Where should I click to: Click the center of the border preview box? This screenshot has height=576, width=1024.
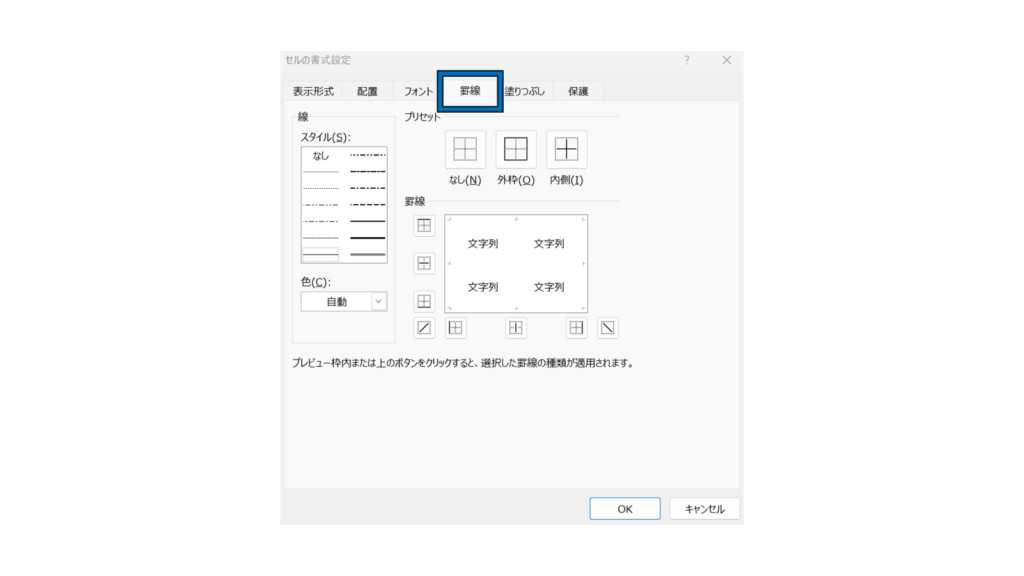(x=516, y=264)
